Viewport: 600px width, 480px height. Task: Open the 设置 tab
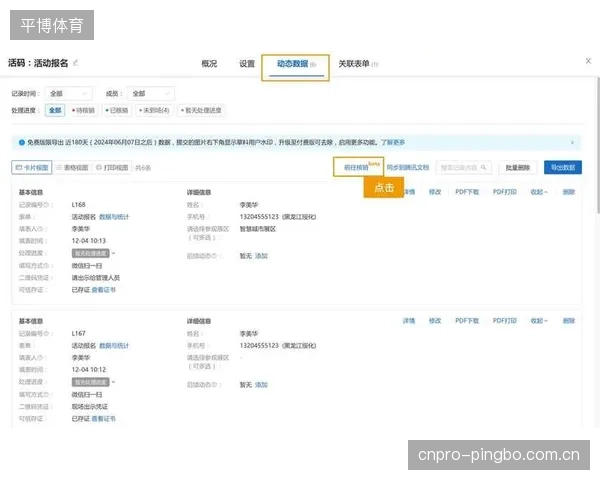[x=247, y=64]
